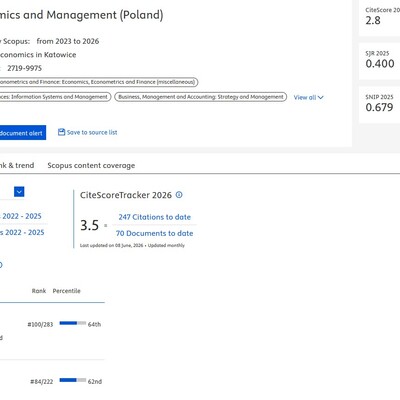Click the coverage text from 2023 to 2026

(68, 41)
